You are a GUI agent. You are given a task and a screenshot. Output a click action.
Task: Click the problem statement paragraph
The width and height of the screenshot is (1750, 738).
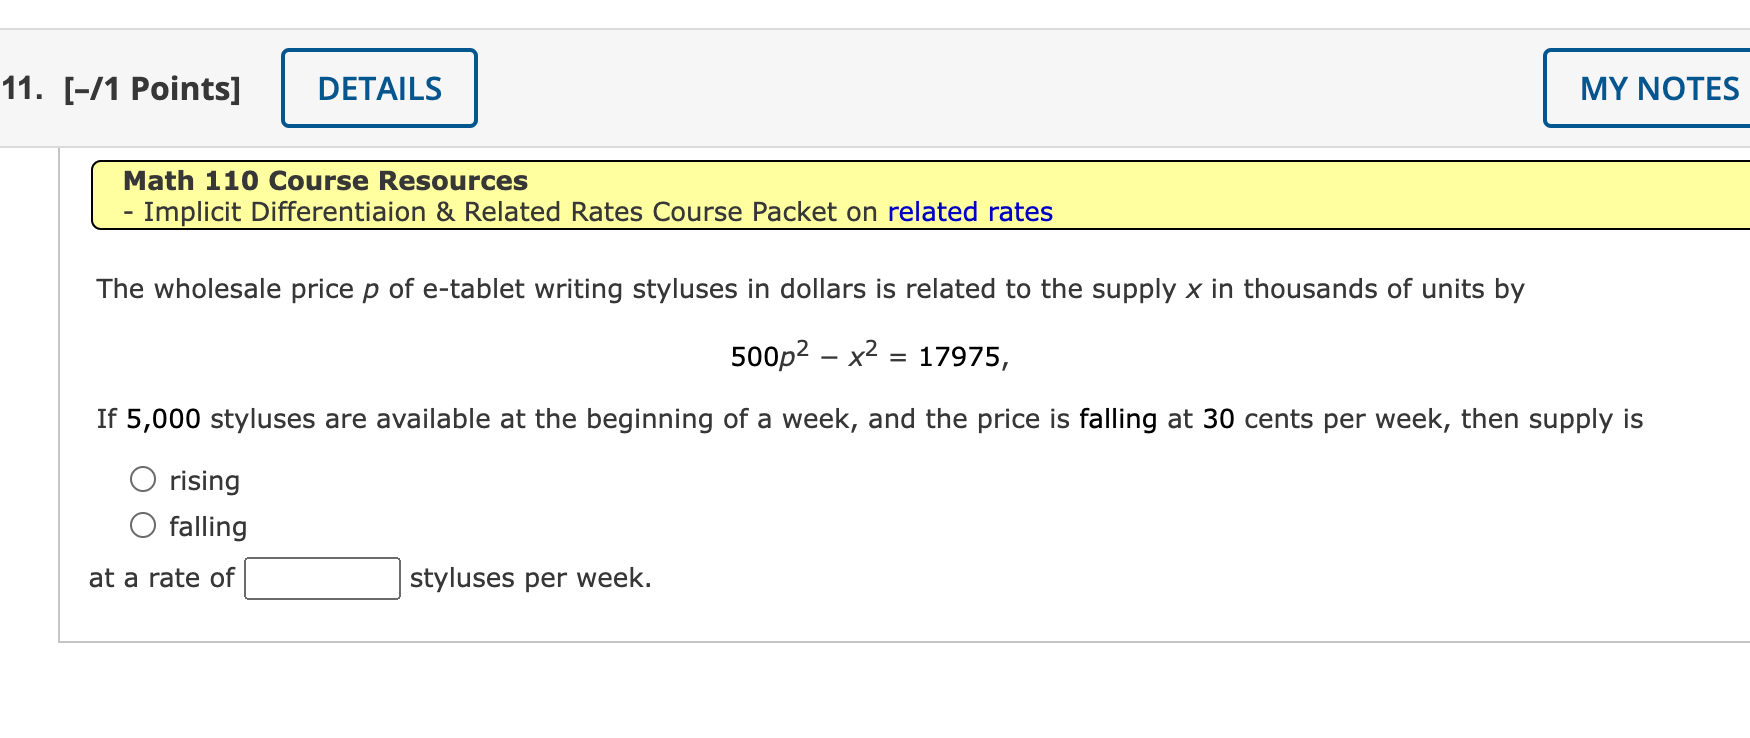[x=808, y=289]
